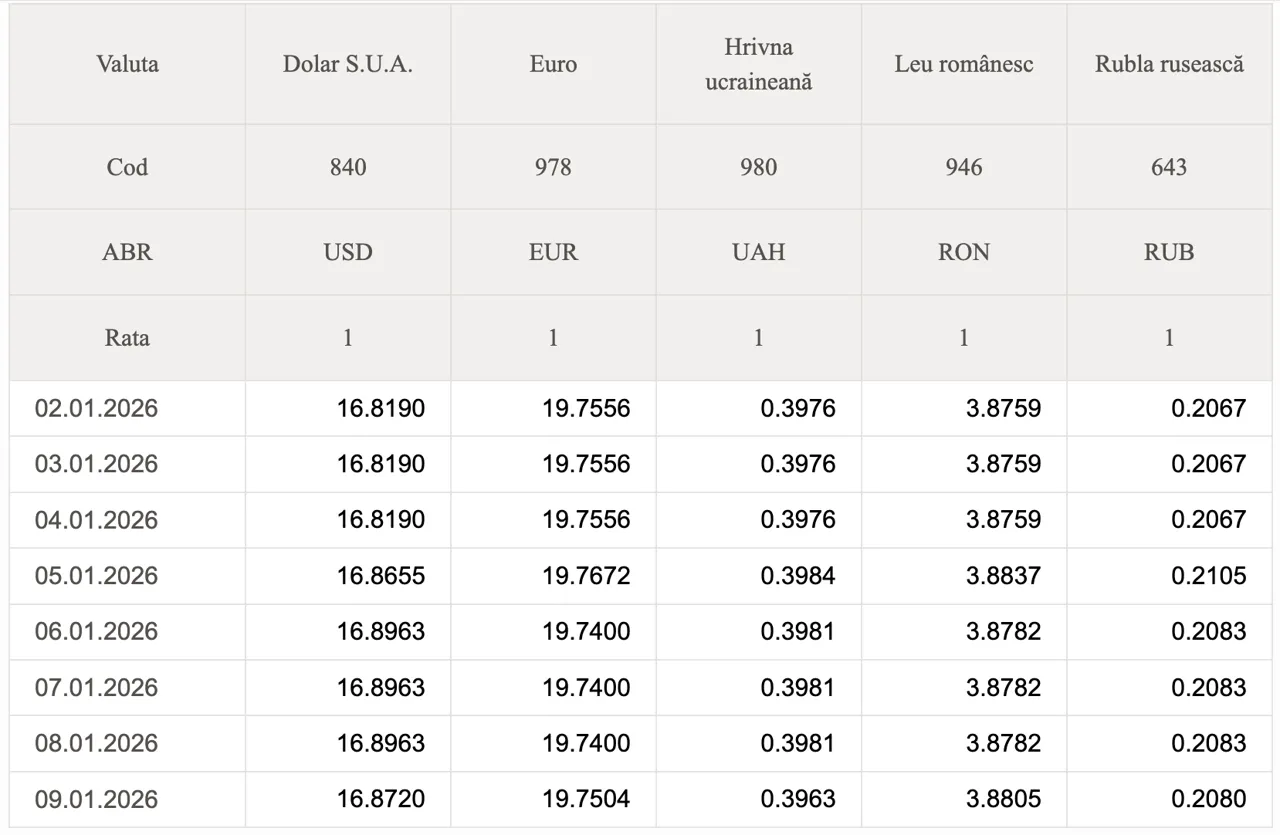Select currency code 840 cell
The image size is (1280, 835).
click(348, 167)
